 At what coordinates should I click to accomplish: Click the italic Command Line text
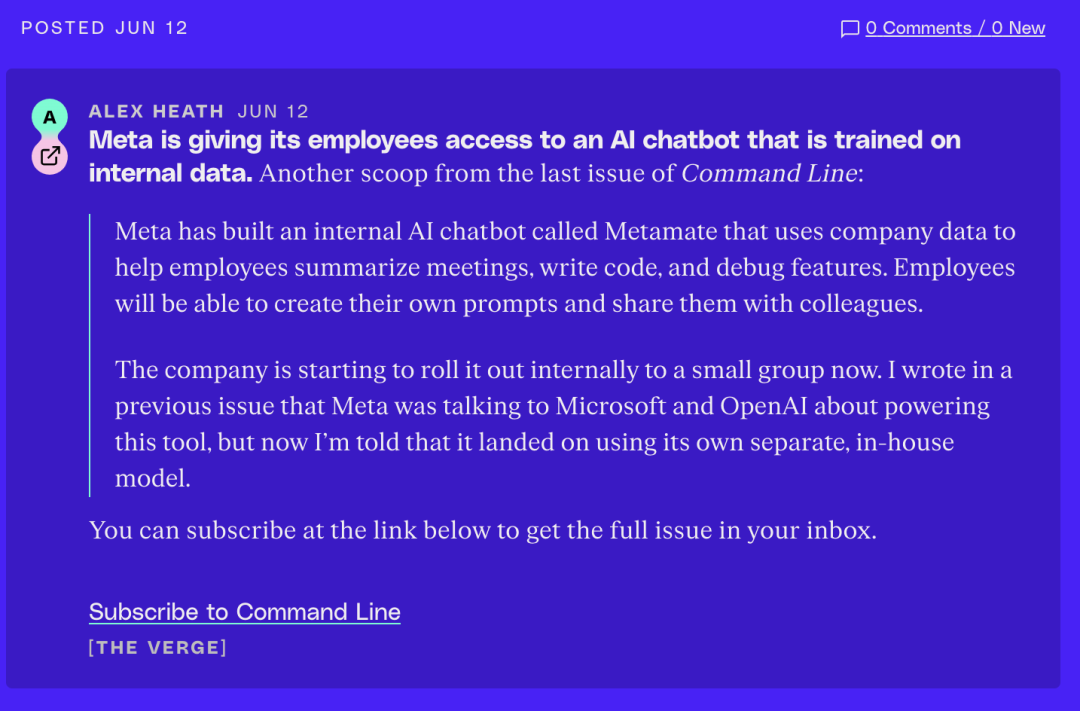pos(769,173)
